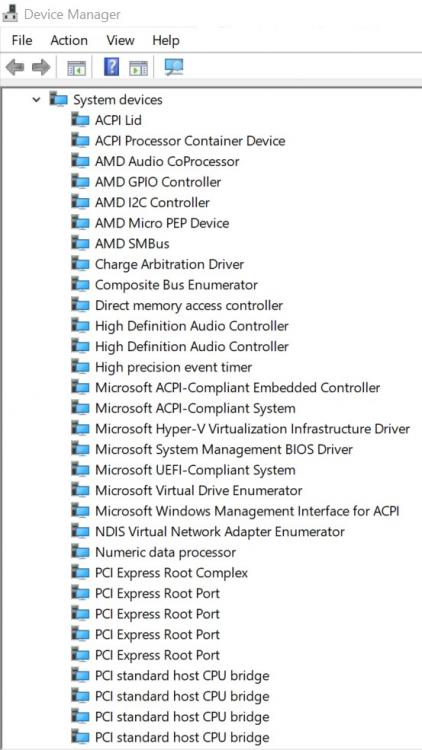Click the Forward arrow toolbar icon
The height and width of the screenshot is (750, 422).
click(41, 67)
